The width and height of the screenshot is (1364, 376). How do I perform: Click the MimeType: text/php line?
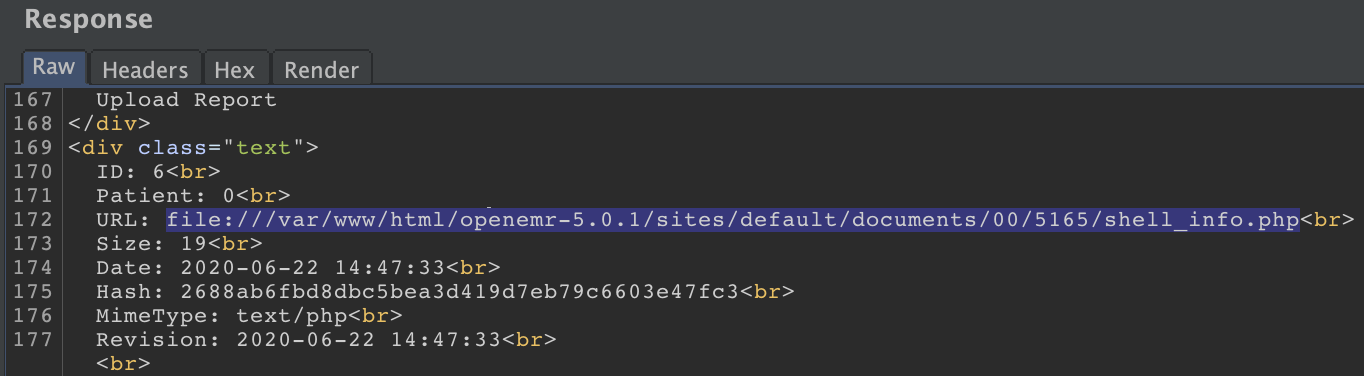tap(249, 315)
